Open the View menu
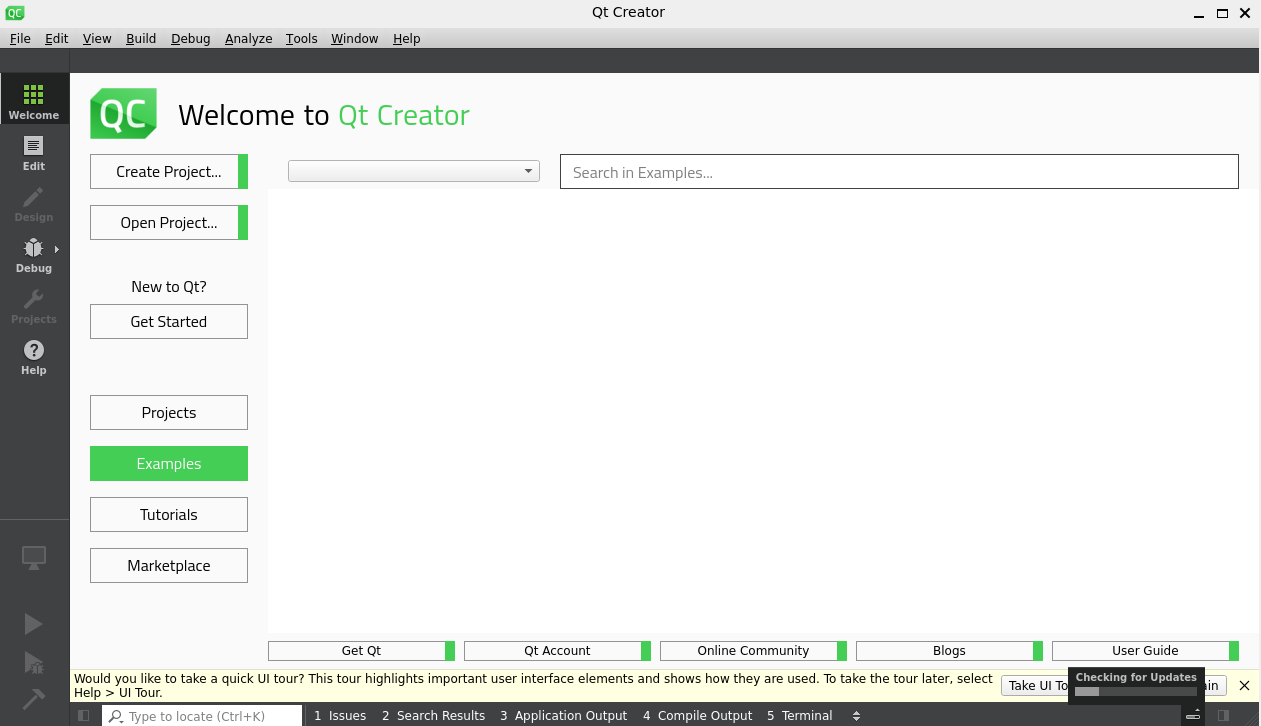The height and width of the screenshot is (726, 1261). [97, 38]
